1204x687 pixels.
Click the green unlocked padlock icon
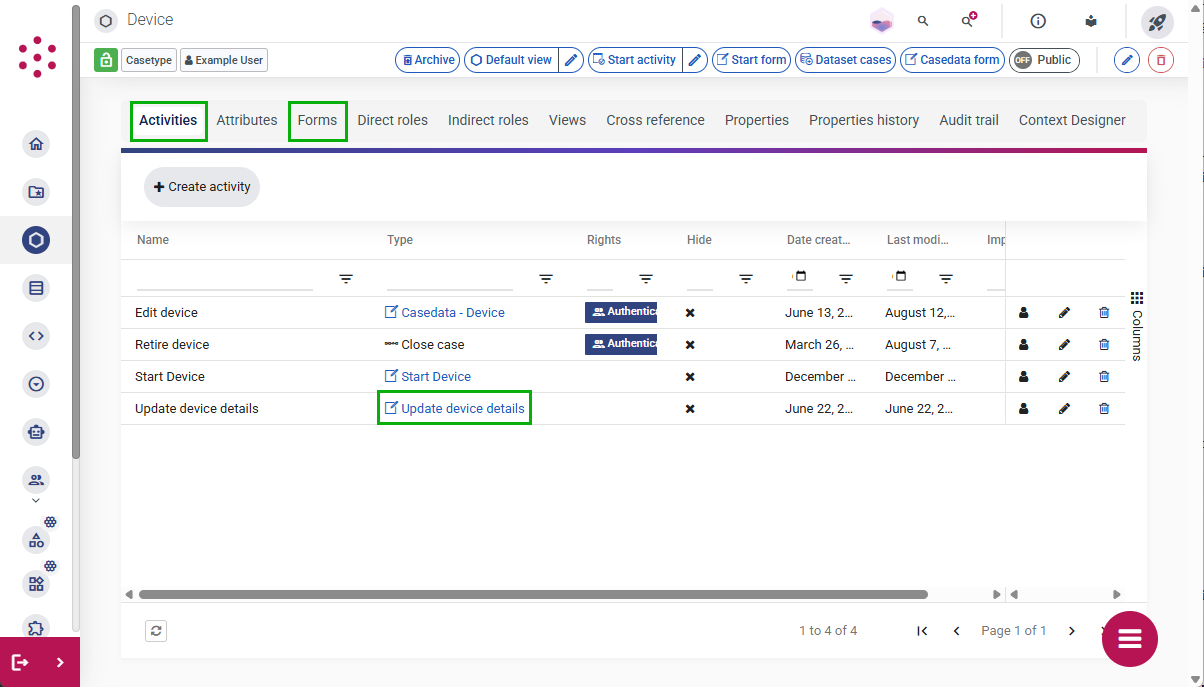106,60
